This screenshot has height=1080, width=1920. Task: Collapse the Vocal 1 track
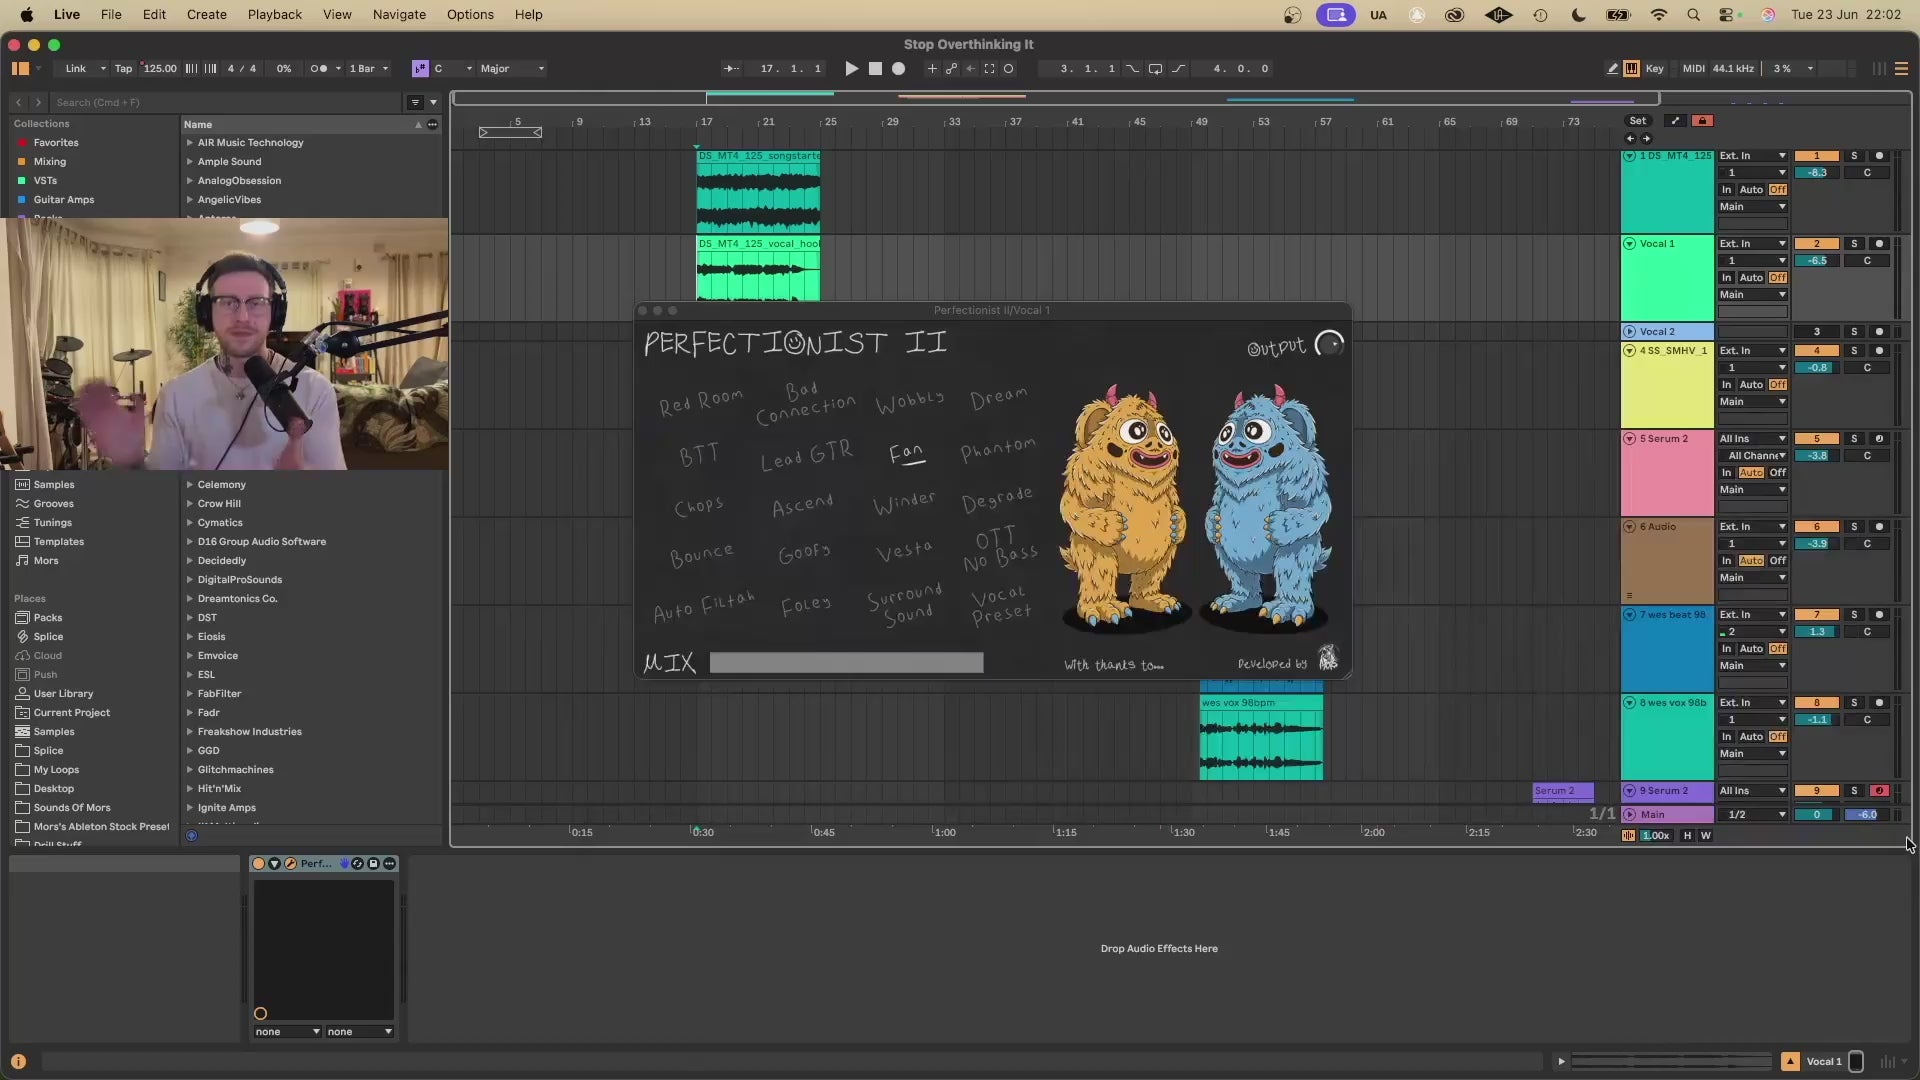click(x=1630, y=244)
